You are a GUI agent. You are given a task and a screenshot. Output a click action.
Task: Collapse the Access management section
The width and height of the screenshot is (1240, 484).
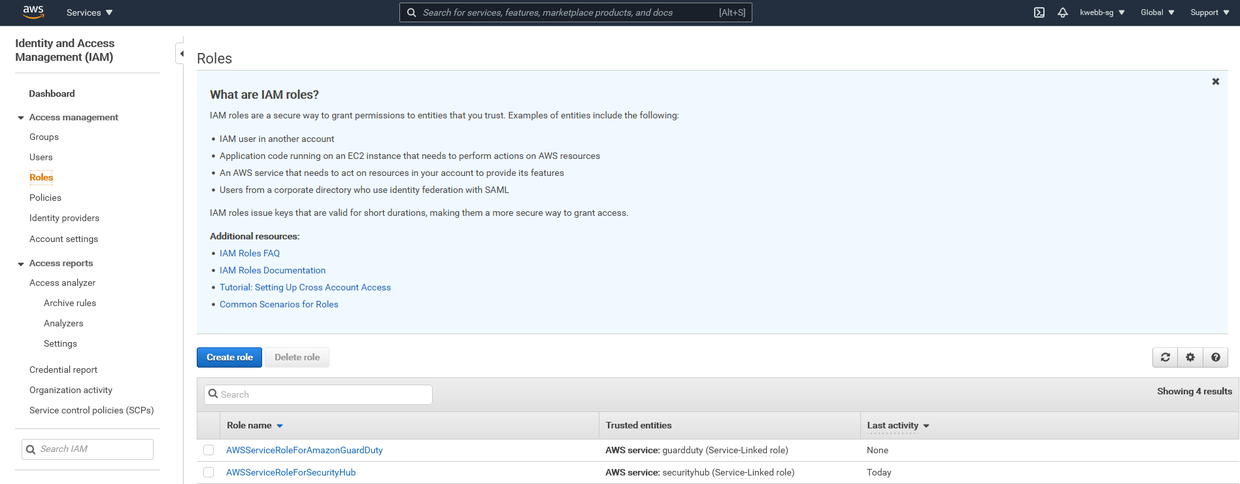point(20,118)
